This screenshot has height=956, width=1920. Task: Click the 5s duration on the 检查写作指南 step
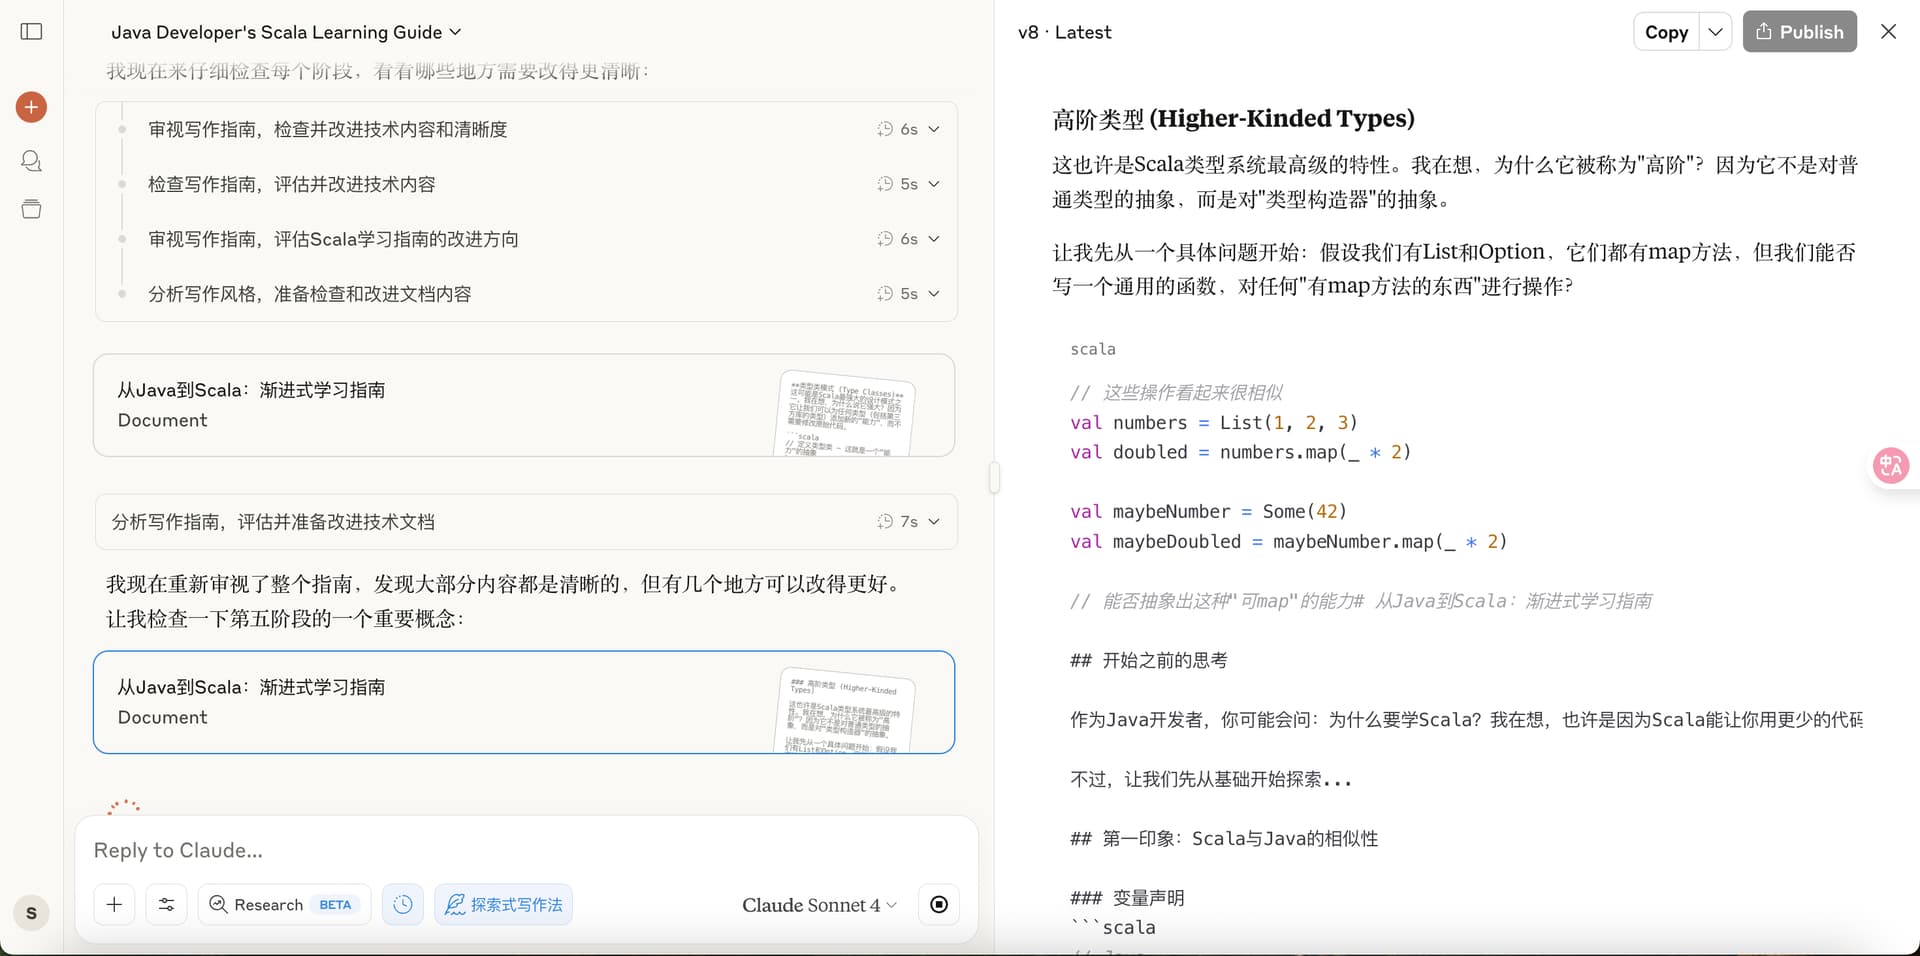pyautogui.click(x=909, y=184)
